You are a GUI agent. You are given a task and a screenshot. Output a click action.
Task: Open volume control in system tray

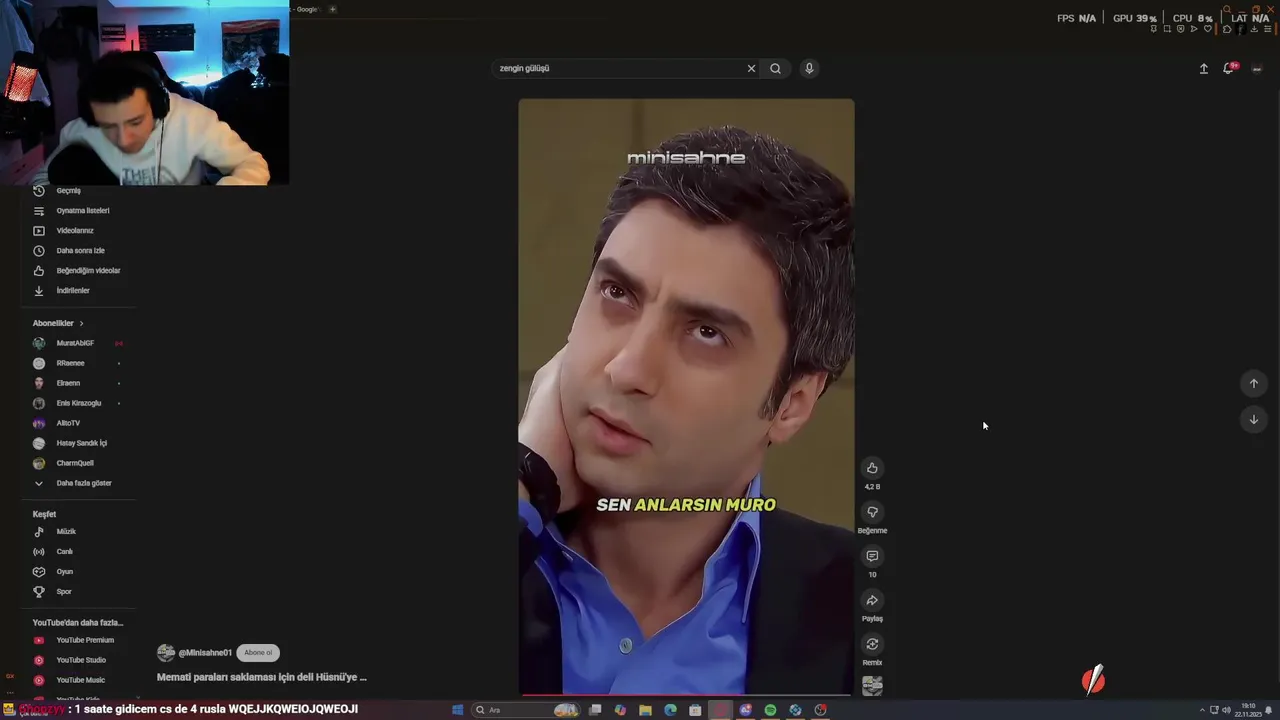(1226, 710)
